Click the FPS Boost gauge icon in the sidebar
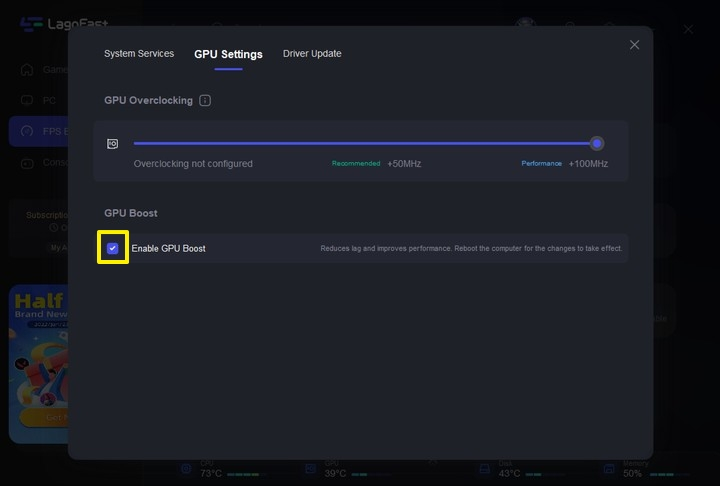The image size is (720, 486). (x=27, y=131)
